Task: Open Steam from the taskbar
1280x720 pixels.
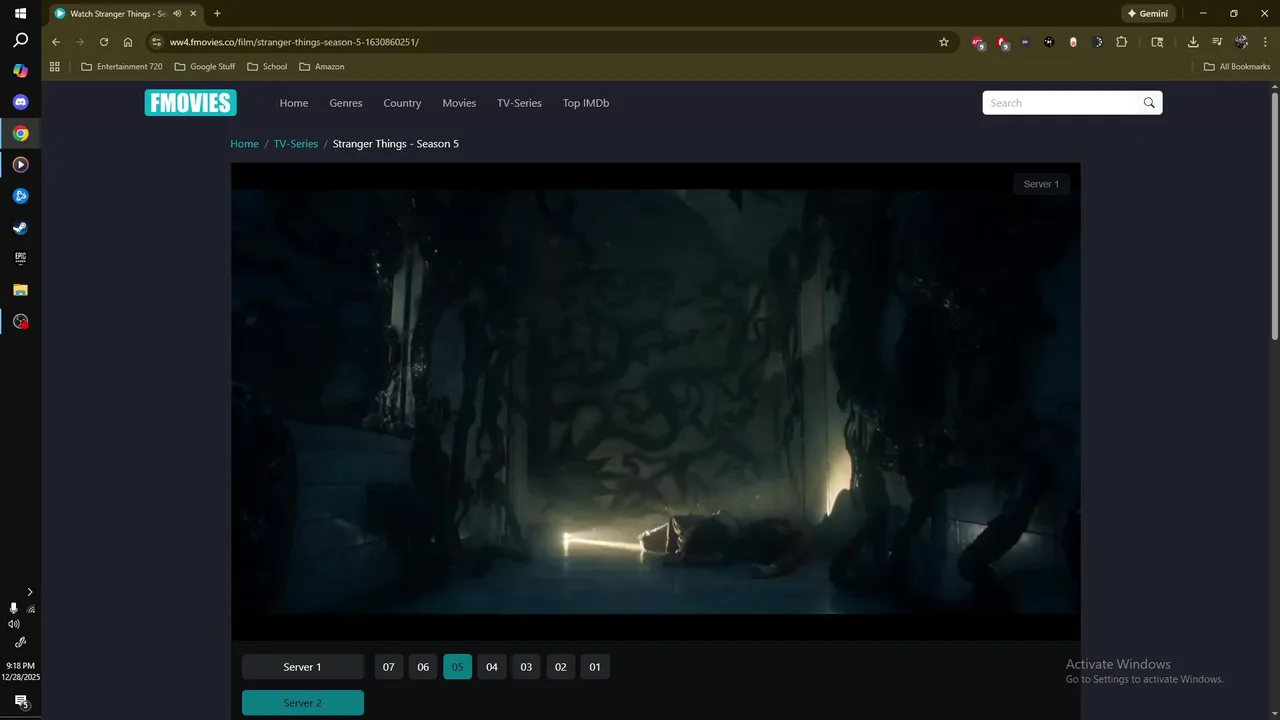Action: click(20, 227)
